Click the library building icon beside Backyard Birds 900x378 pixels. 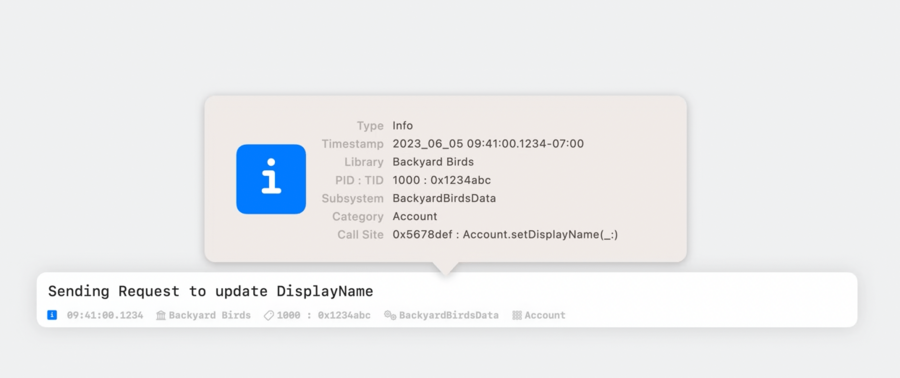pos(161,315)
